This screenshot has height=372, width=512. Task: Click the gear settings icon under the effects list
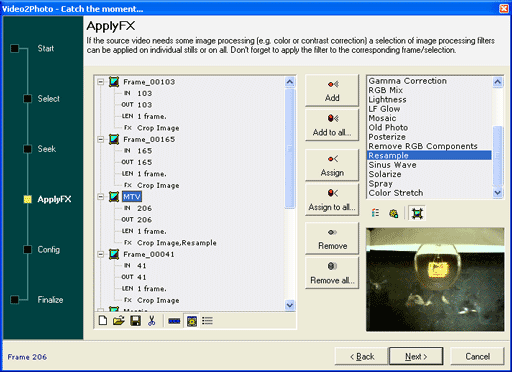tap(394, 213)
